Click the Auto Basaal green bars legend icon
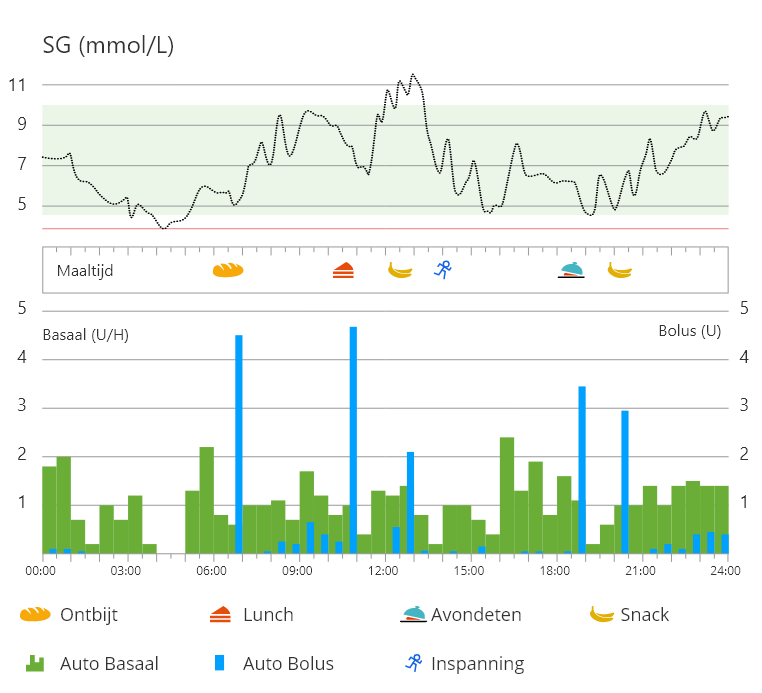762x693 pixels. [x=36, y=663]
